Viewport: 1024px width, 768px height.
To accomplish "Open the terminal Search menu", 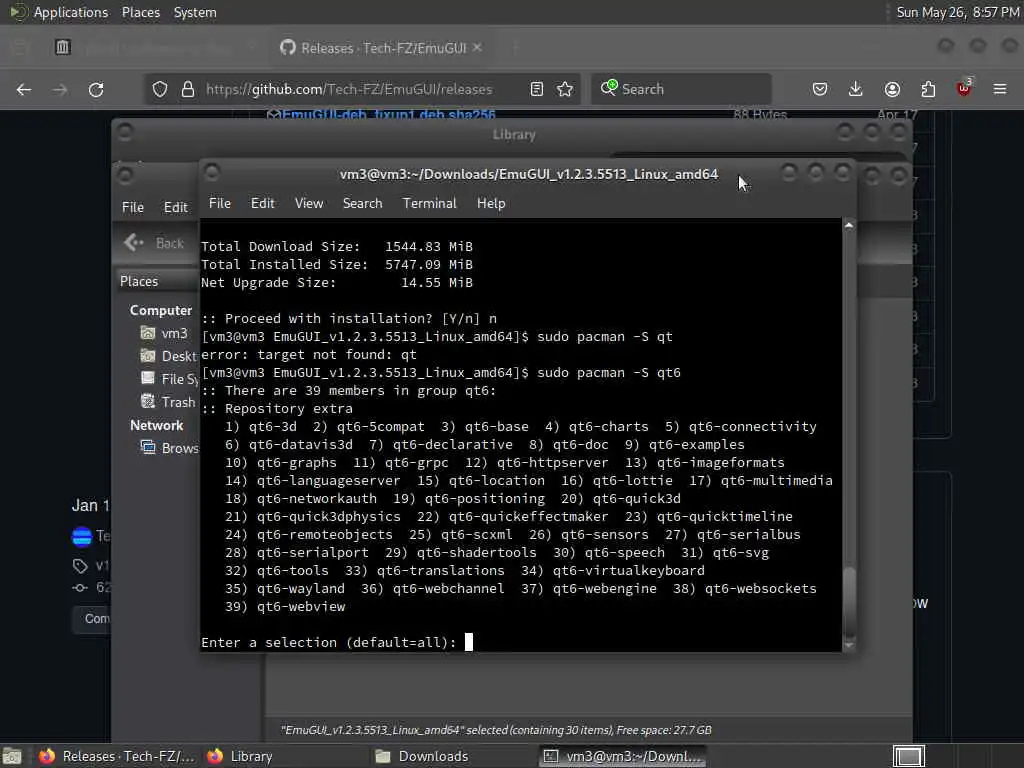I will (362, 203).
